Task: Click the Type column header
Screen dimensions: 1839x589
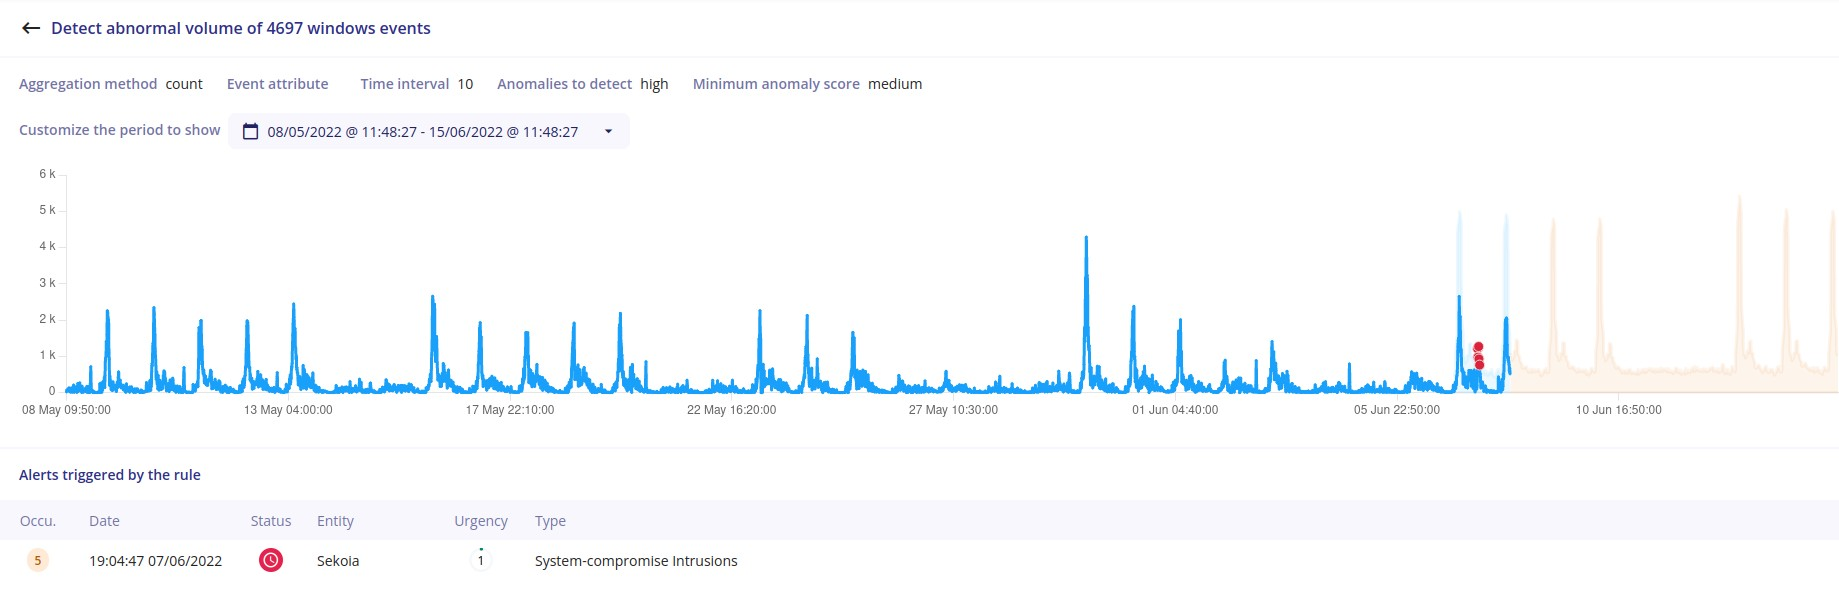Action: tap(550, 521)
